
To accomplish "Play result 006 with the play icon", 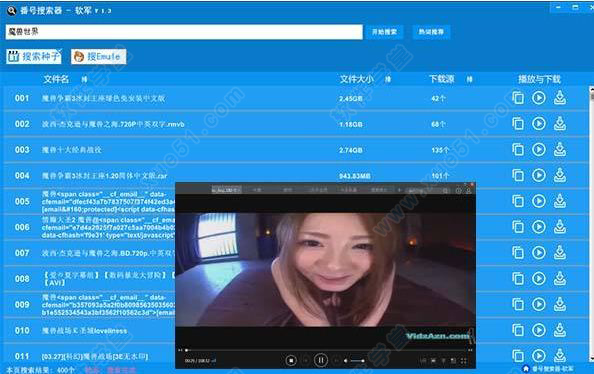I will tap(538, 227).
